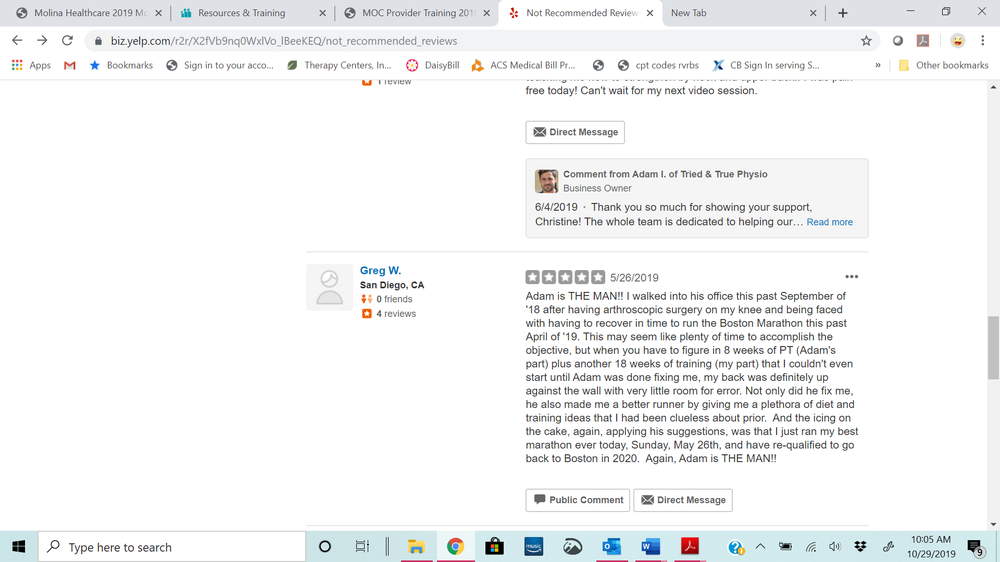Click the Windows search box

pos(172,547)
